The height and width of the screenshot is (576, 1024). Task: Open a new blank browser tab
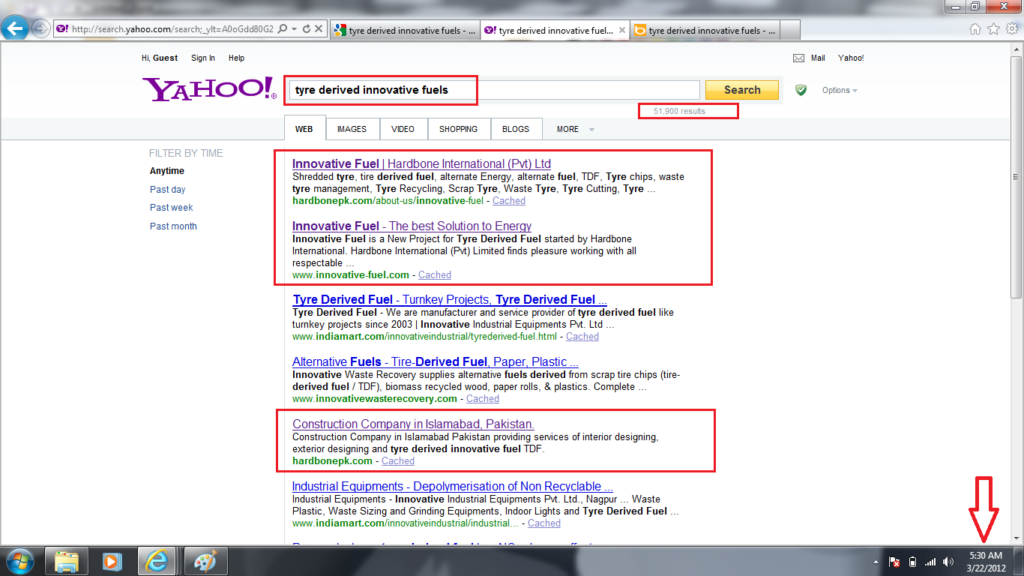pos(790,30)
